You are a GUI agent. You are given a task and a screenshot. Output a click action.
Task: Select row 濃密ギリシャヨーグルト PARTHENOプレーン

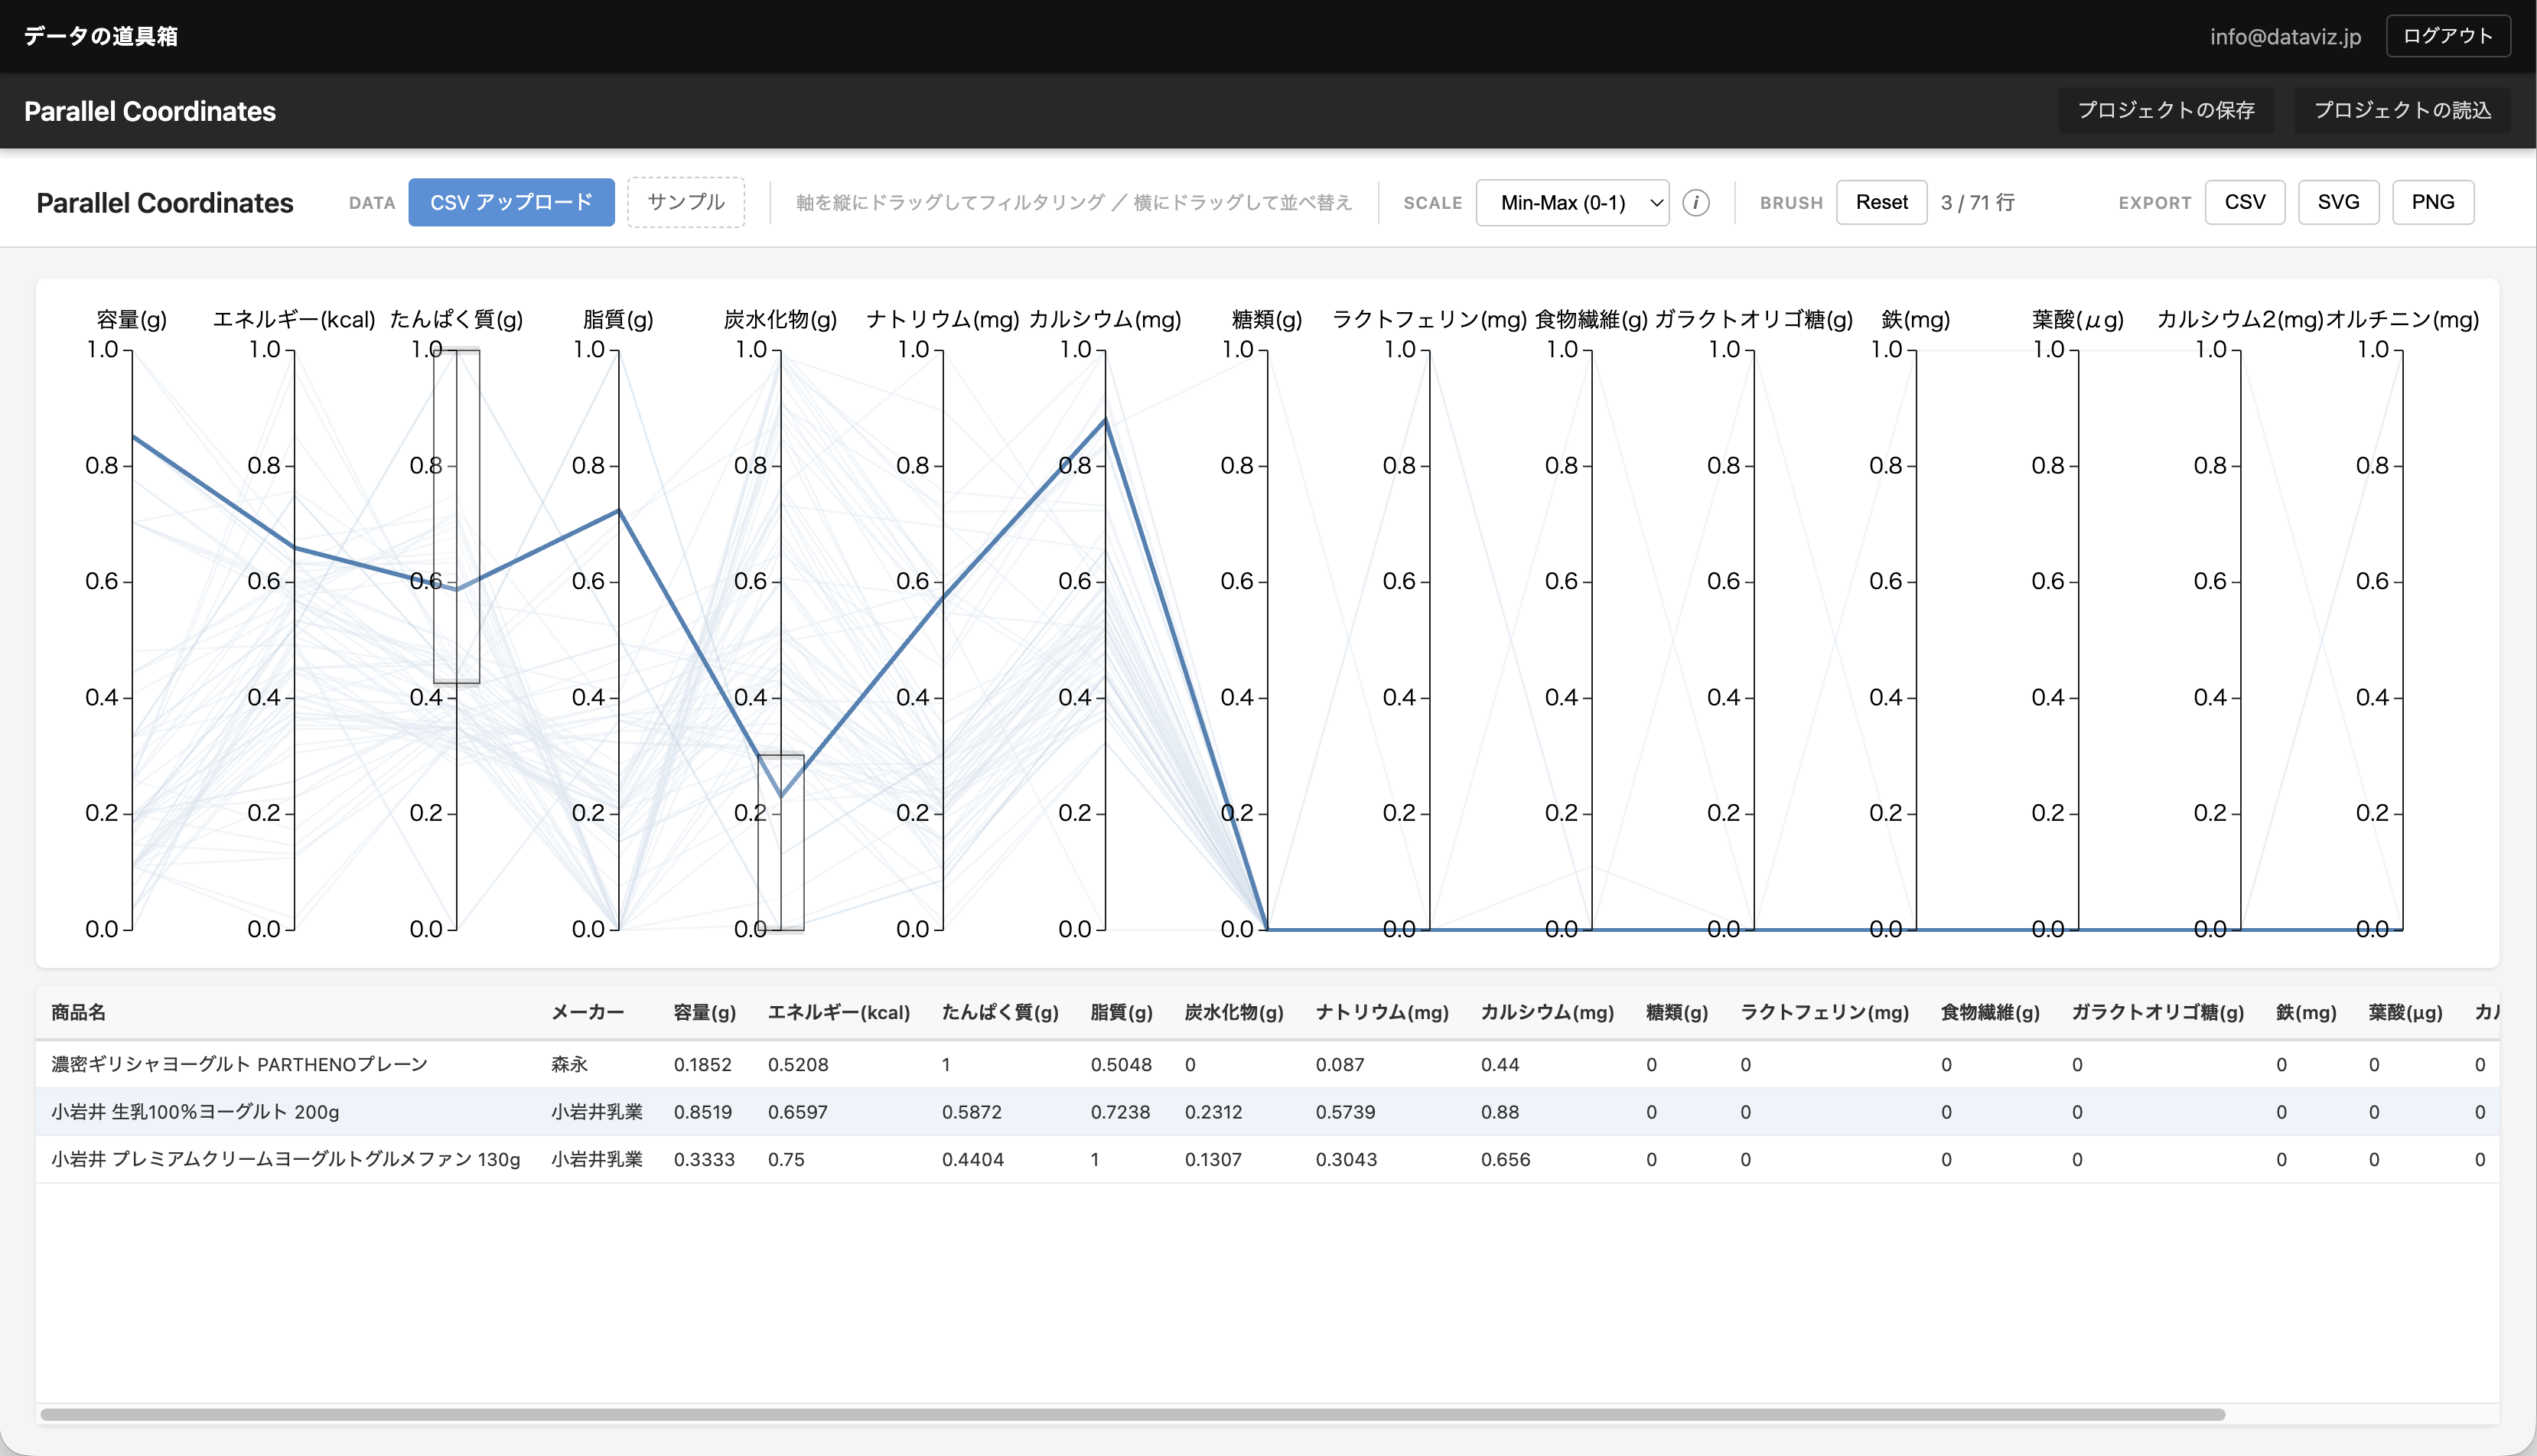[239, 1064]
